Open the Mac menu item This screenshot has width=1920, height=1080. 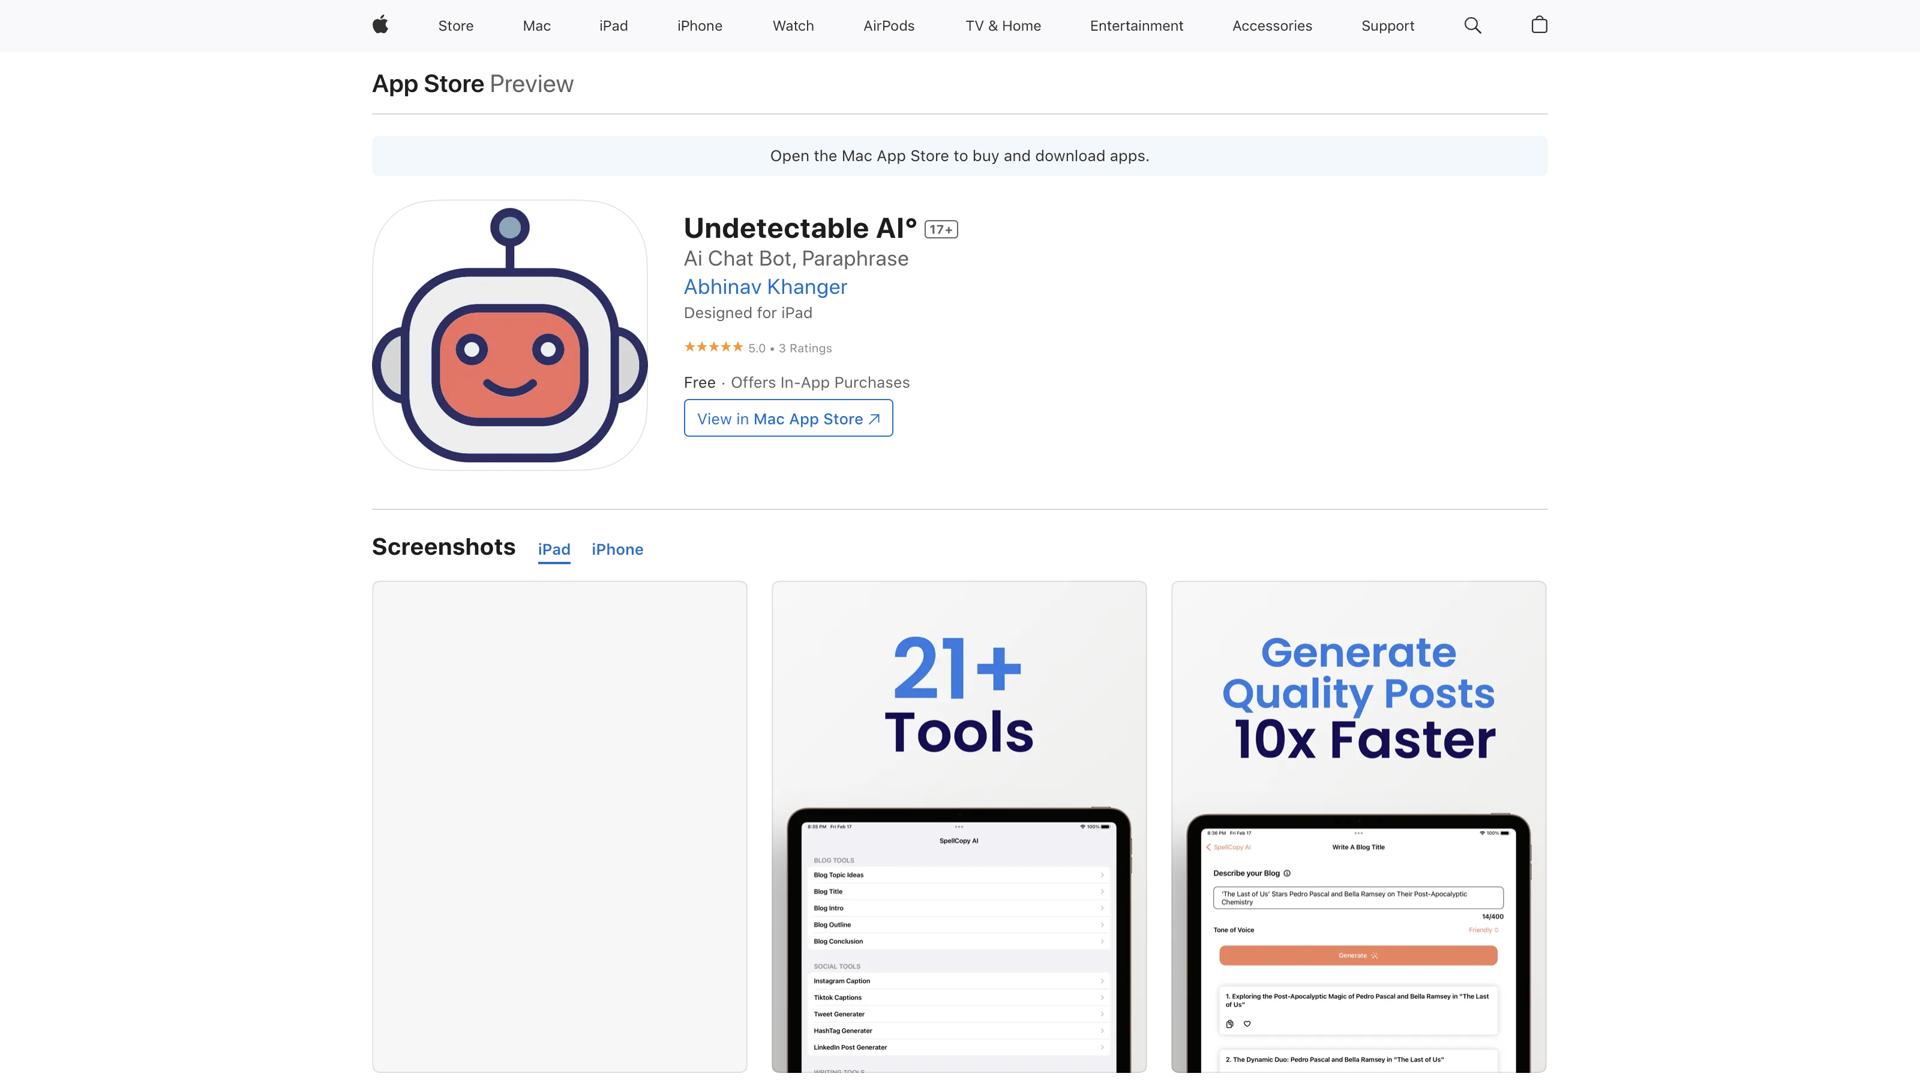pyautogui.click(x=536, y=26)
